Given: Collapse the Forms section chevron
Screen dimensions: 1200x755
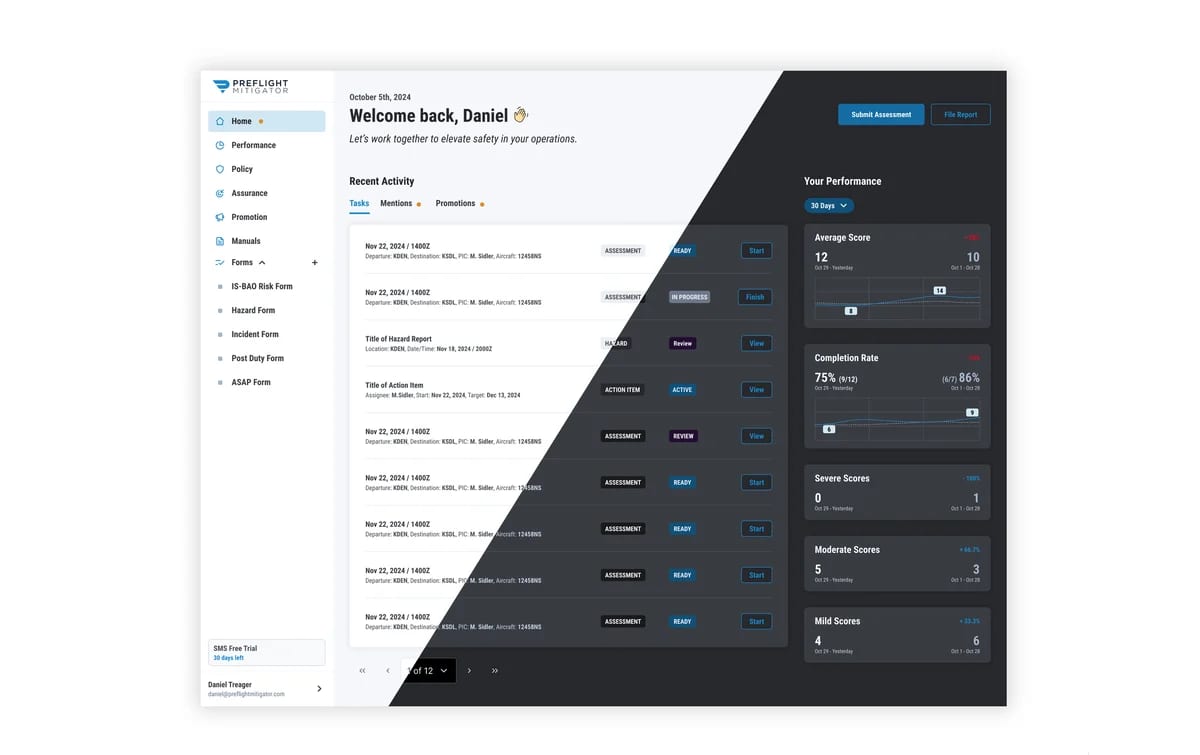Looking at the screenshot, I should coord(262,263).
